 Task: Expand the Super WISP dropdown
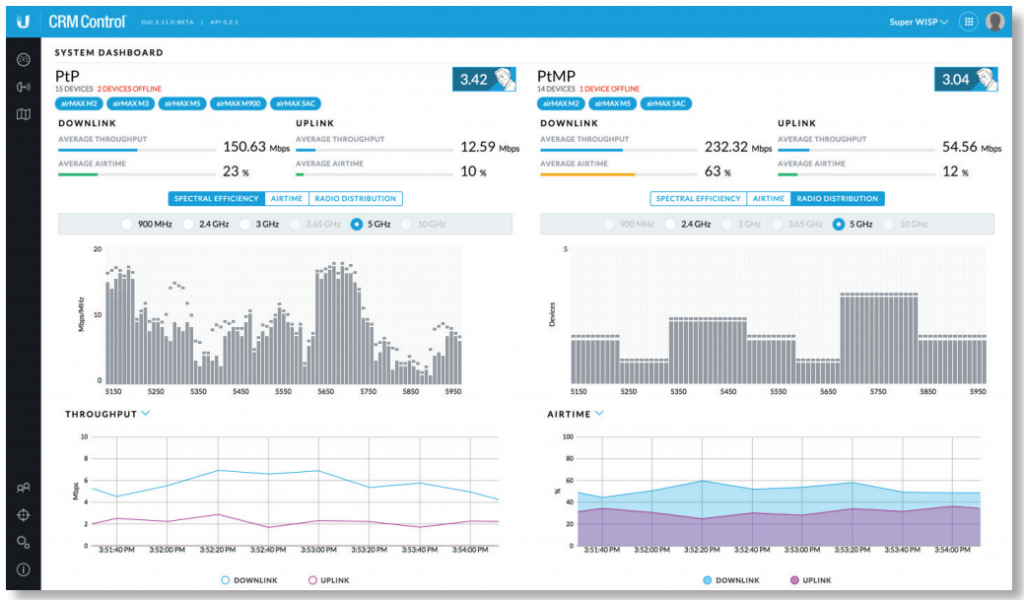(x=919, y=22)
